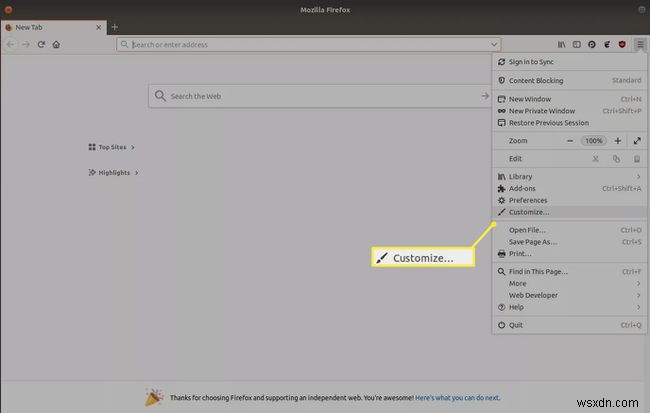Expand the Web Developer submenu

(569, 295)
